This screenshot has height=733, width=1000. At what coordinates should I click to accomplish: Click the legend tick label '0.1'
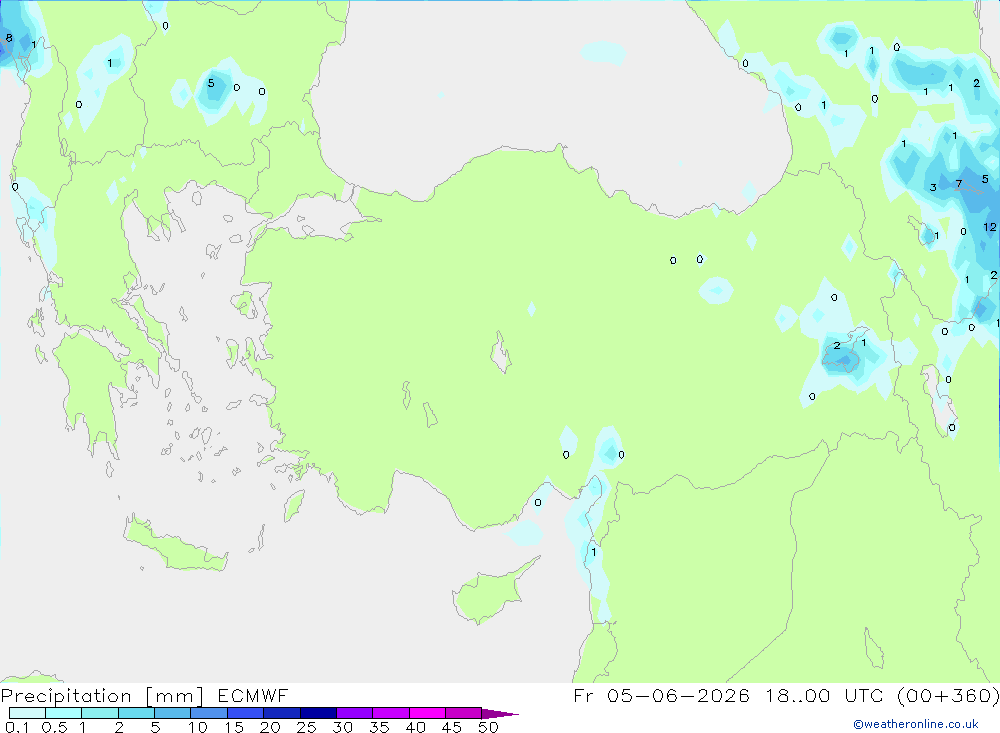[17, 727]
